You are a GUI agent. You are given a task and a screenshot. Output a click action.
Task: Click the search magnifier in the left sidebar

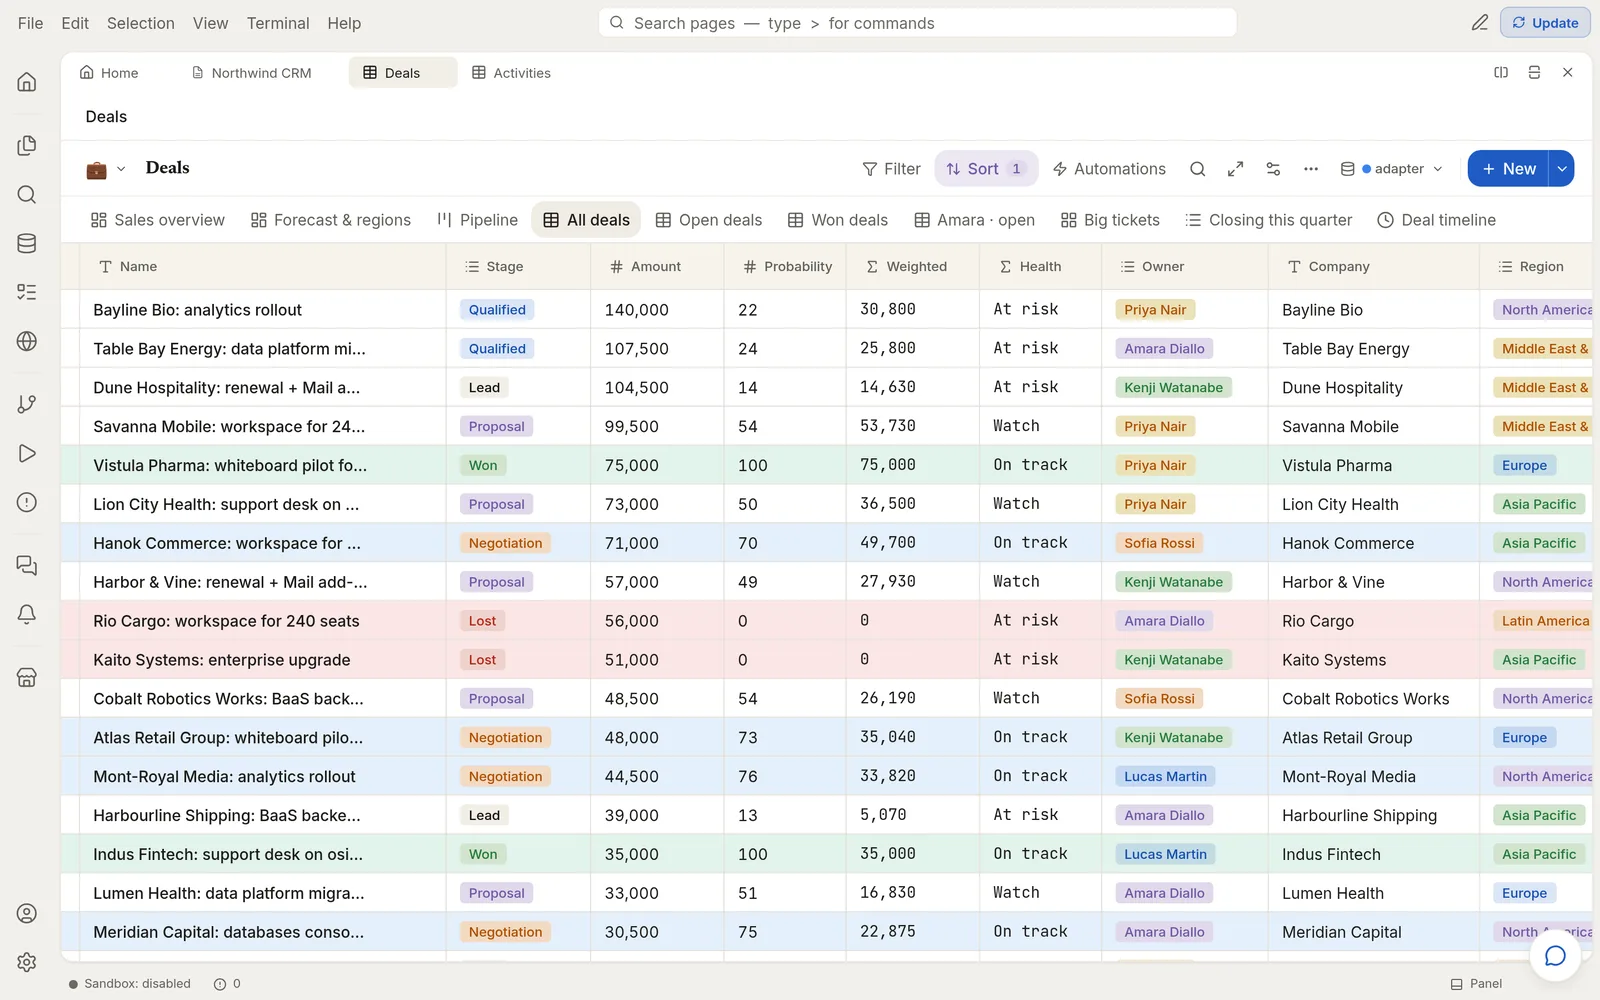[x=27, y=195]
